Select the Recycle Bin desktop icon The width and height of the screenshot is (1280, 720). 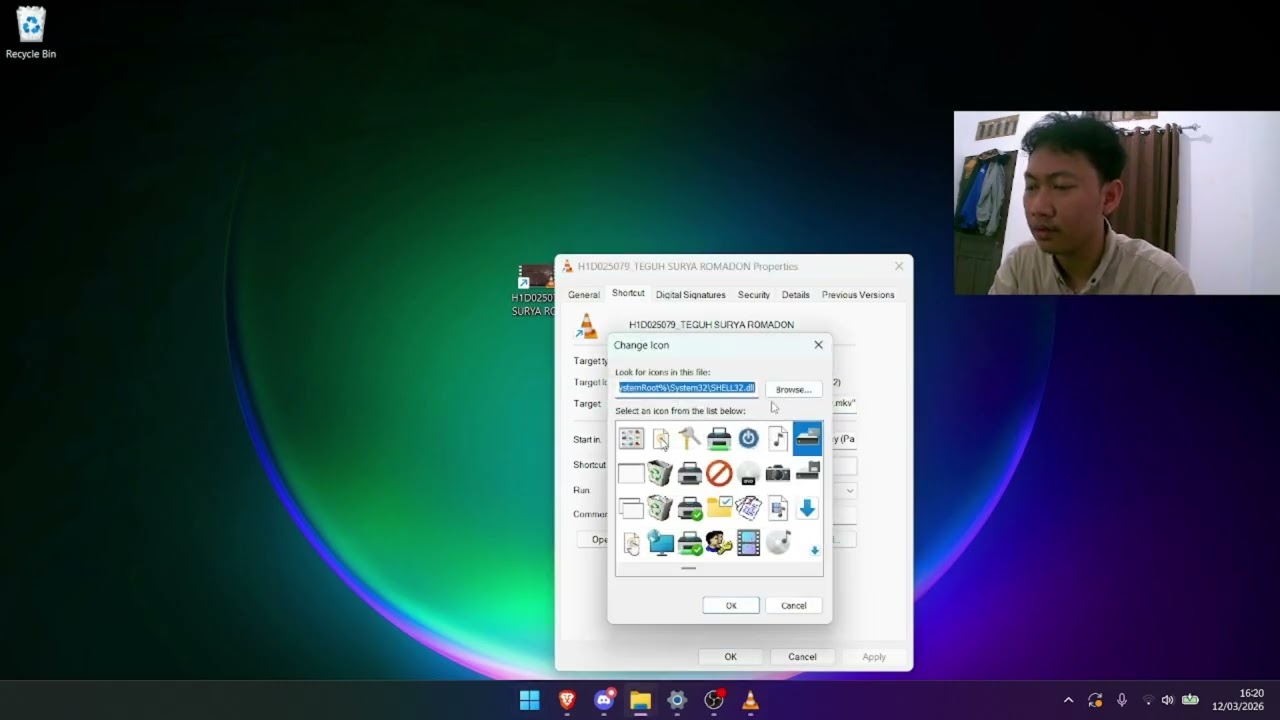[x=31, y=33]
